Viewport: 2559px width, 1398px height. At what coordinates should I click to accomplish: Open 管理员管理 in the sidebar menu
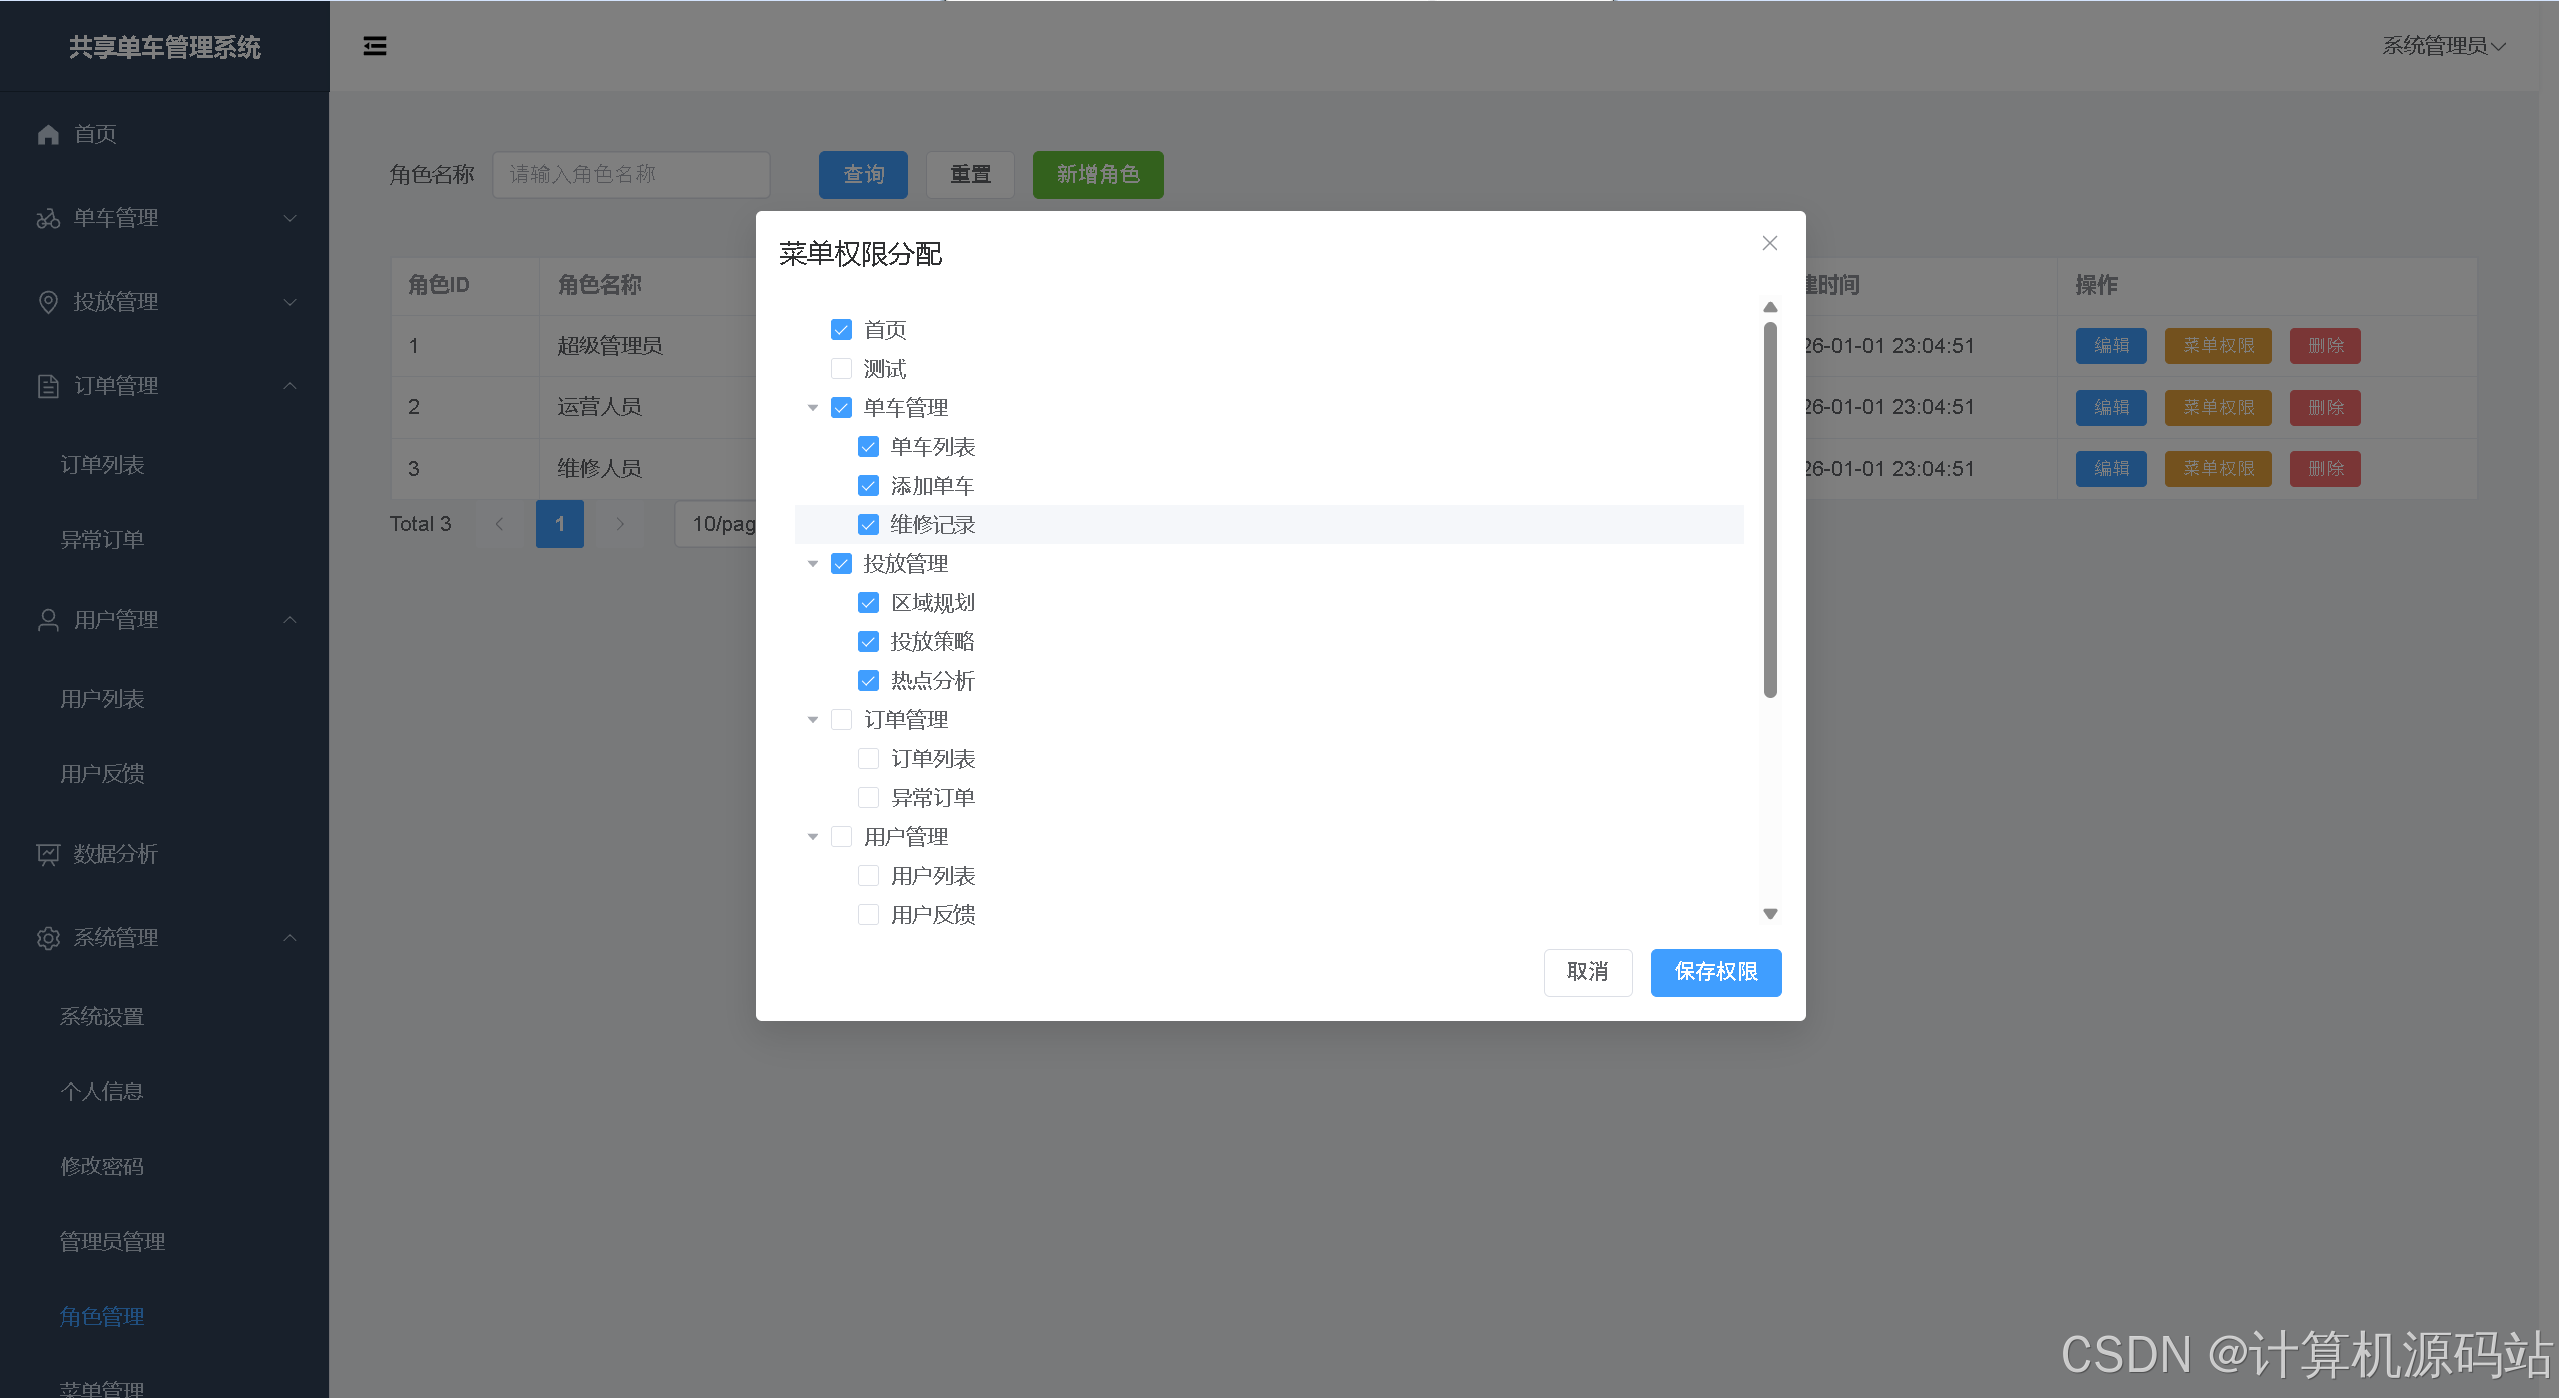pos(112,1241)
